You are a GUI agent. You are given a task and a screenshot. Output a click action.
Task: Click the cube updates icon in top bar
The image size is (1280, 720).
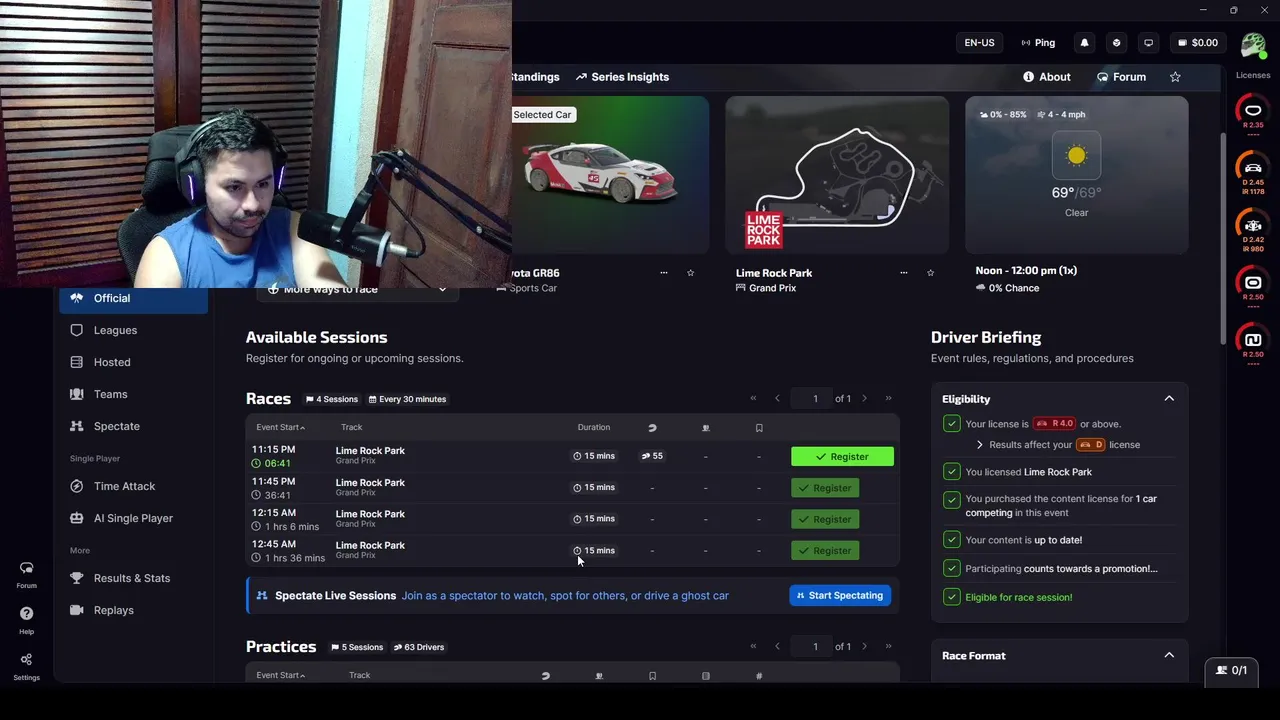1116,43
